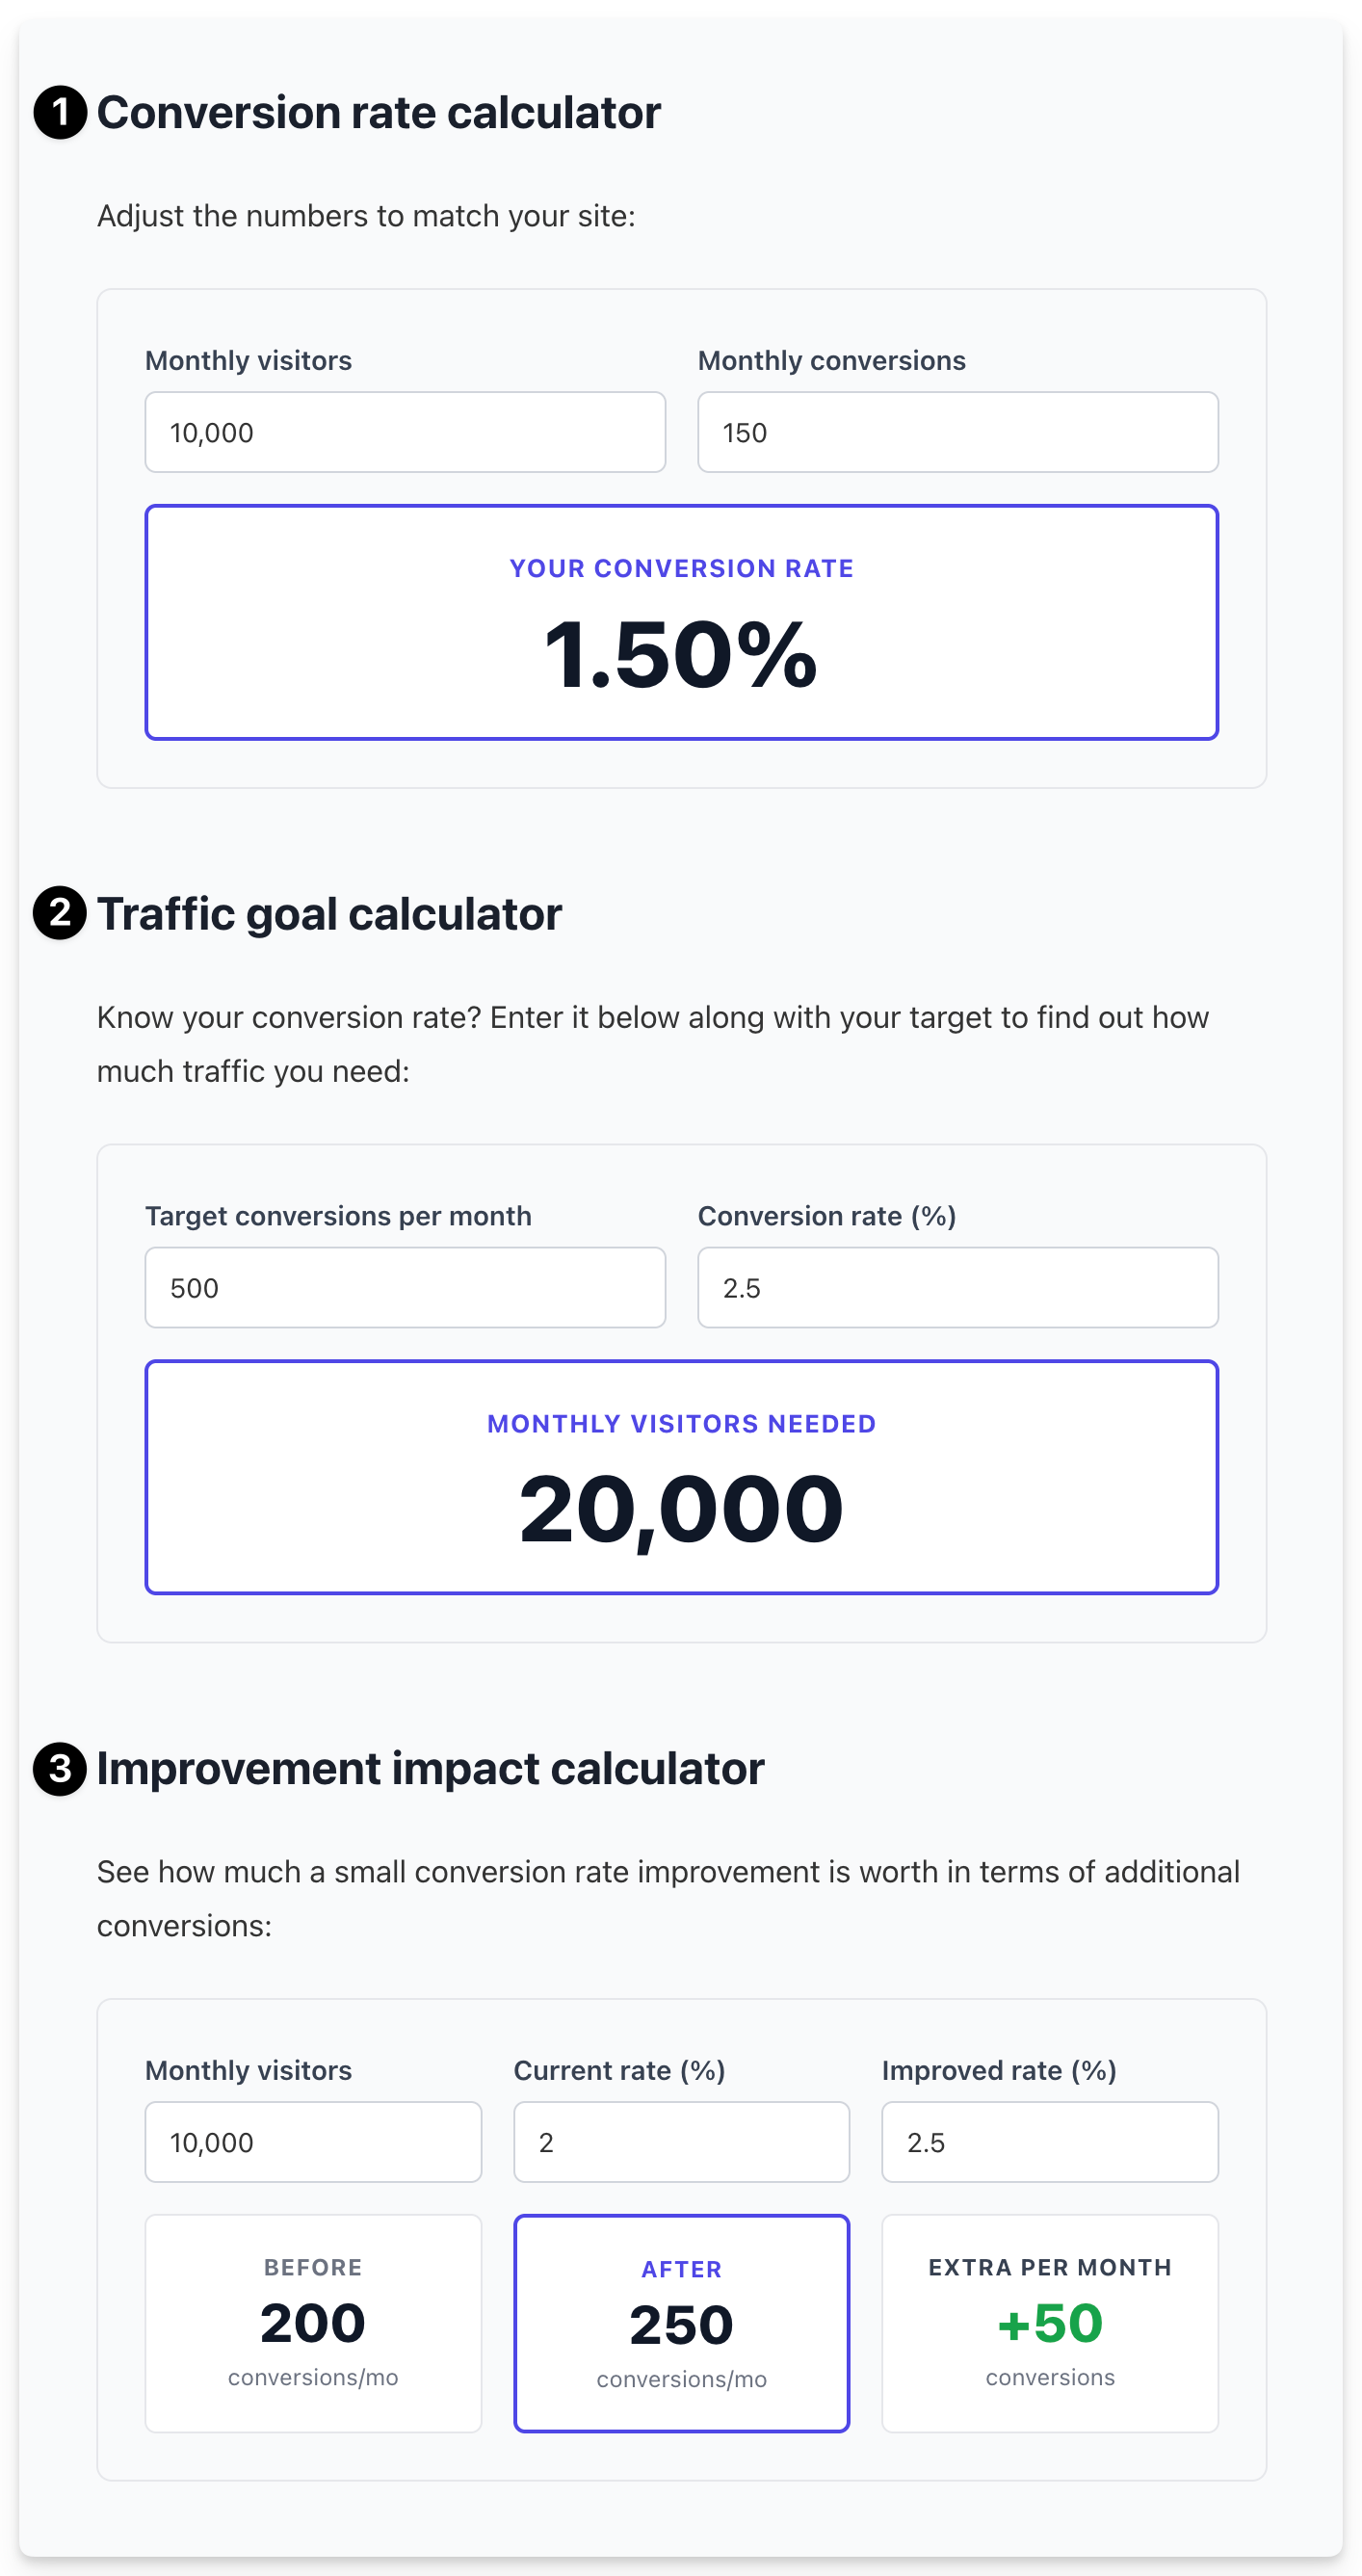Click the 1.50% conversion rate result
The height and width of the screenshot is (2576, 1362).
tap(681, 655)
